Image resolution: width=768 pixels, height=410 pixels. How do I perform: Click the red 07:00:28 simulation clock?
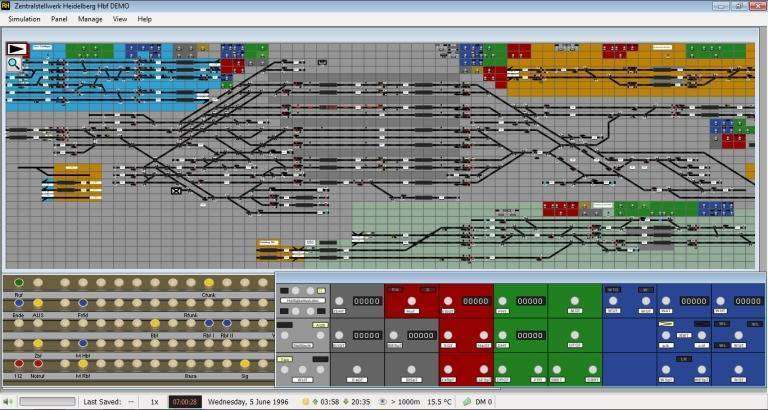(x=185, y=401)
